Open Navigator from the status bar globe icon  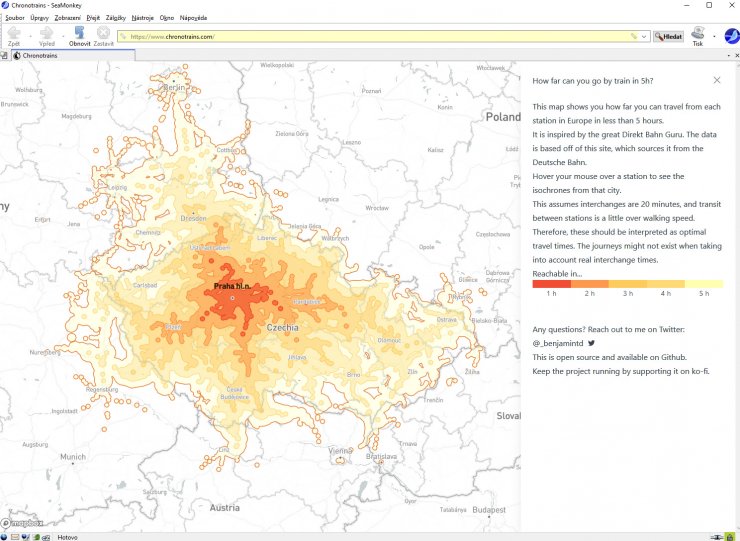[x=4, y=537]
